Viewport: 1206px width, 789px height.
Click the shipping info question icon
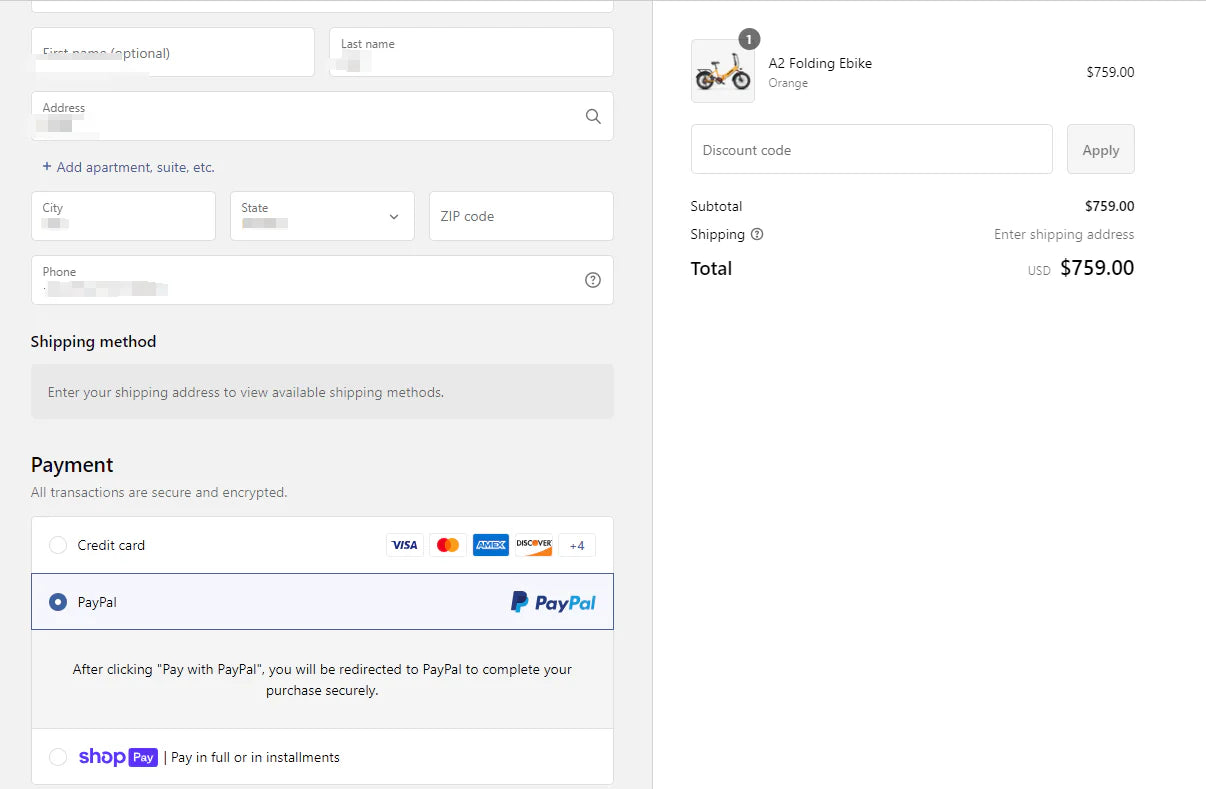(x=757, y=234)
